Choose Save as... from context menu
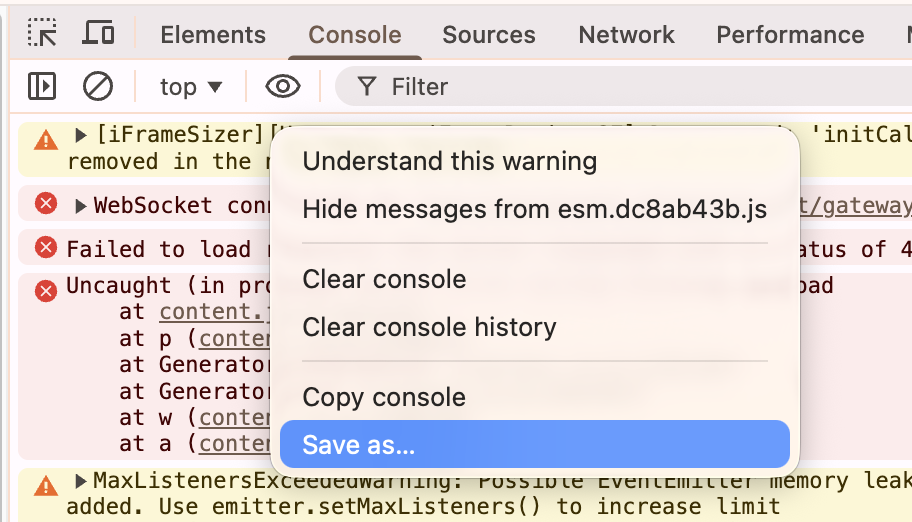This screenshot has height=522, width=912. click(x=534, y=445)
